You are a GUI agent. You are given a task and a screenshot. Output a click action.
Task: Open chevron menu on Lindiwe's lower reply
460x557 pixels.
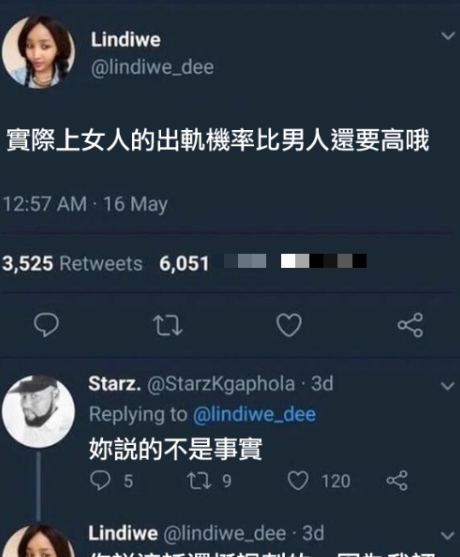coord(448,535)
